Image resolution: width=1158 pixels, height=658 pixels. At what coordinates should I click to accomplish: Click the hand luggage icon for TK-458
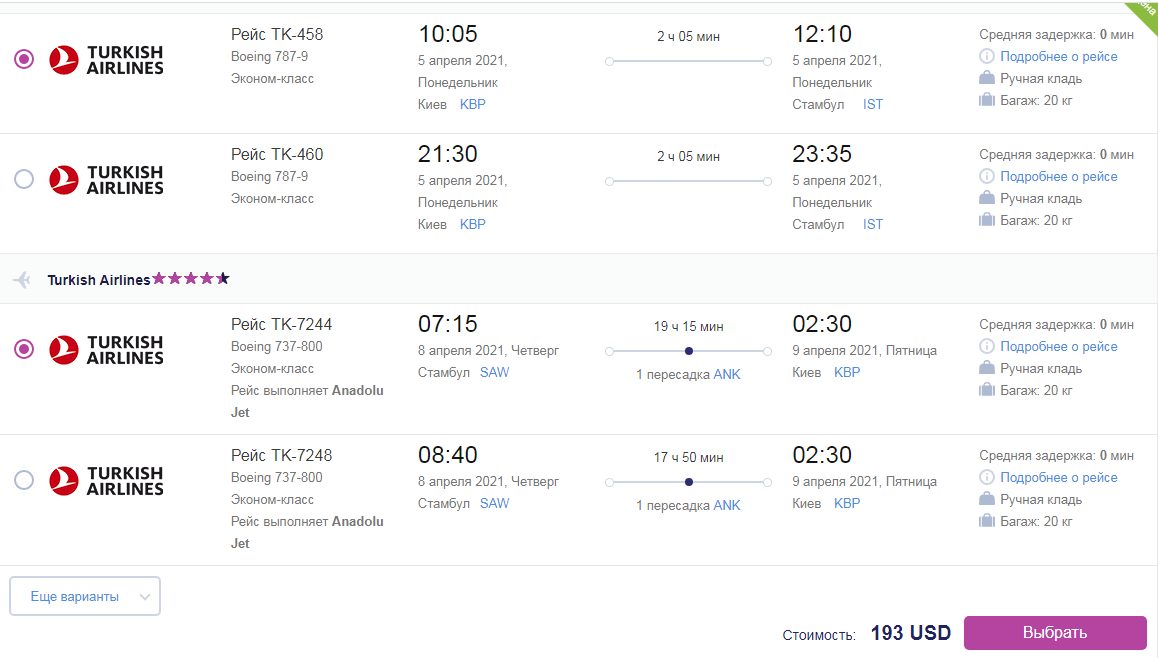pyautogui.click(x=987, y=78)
